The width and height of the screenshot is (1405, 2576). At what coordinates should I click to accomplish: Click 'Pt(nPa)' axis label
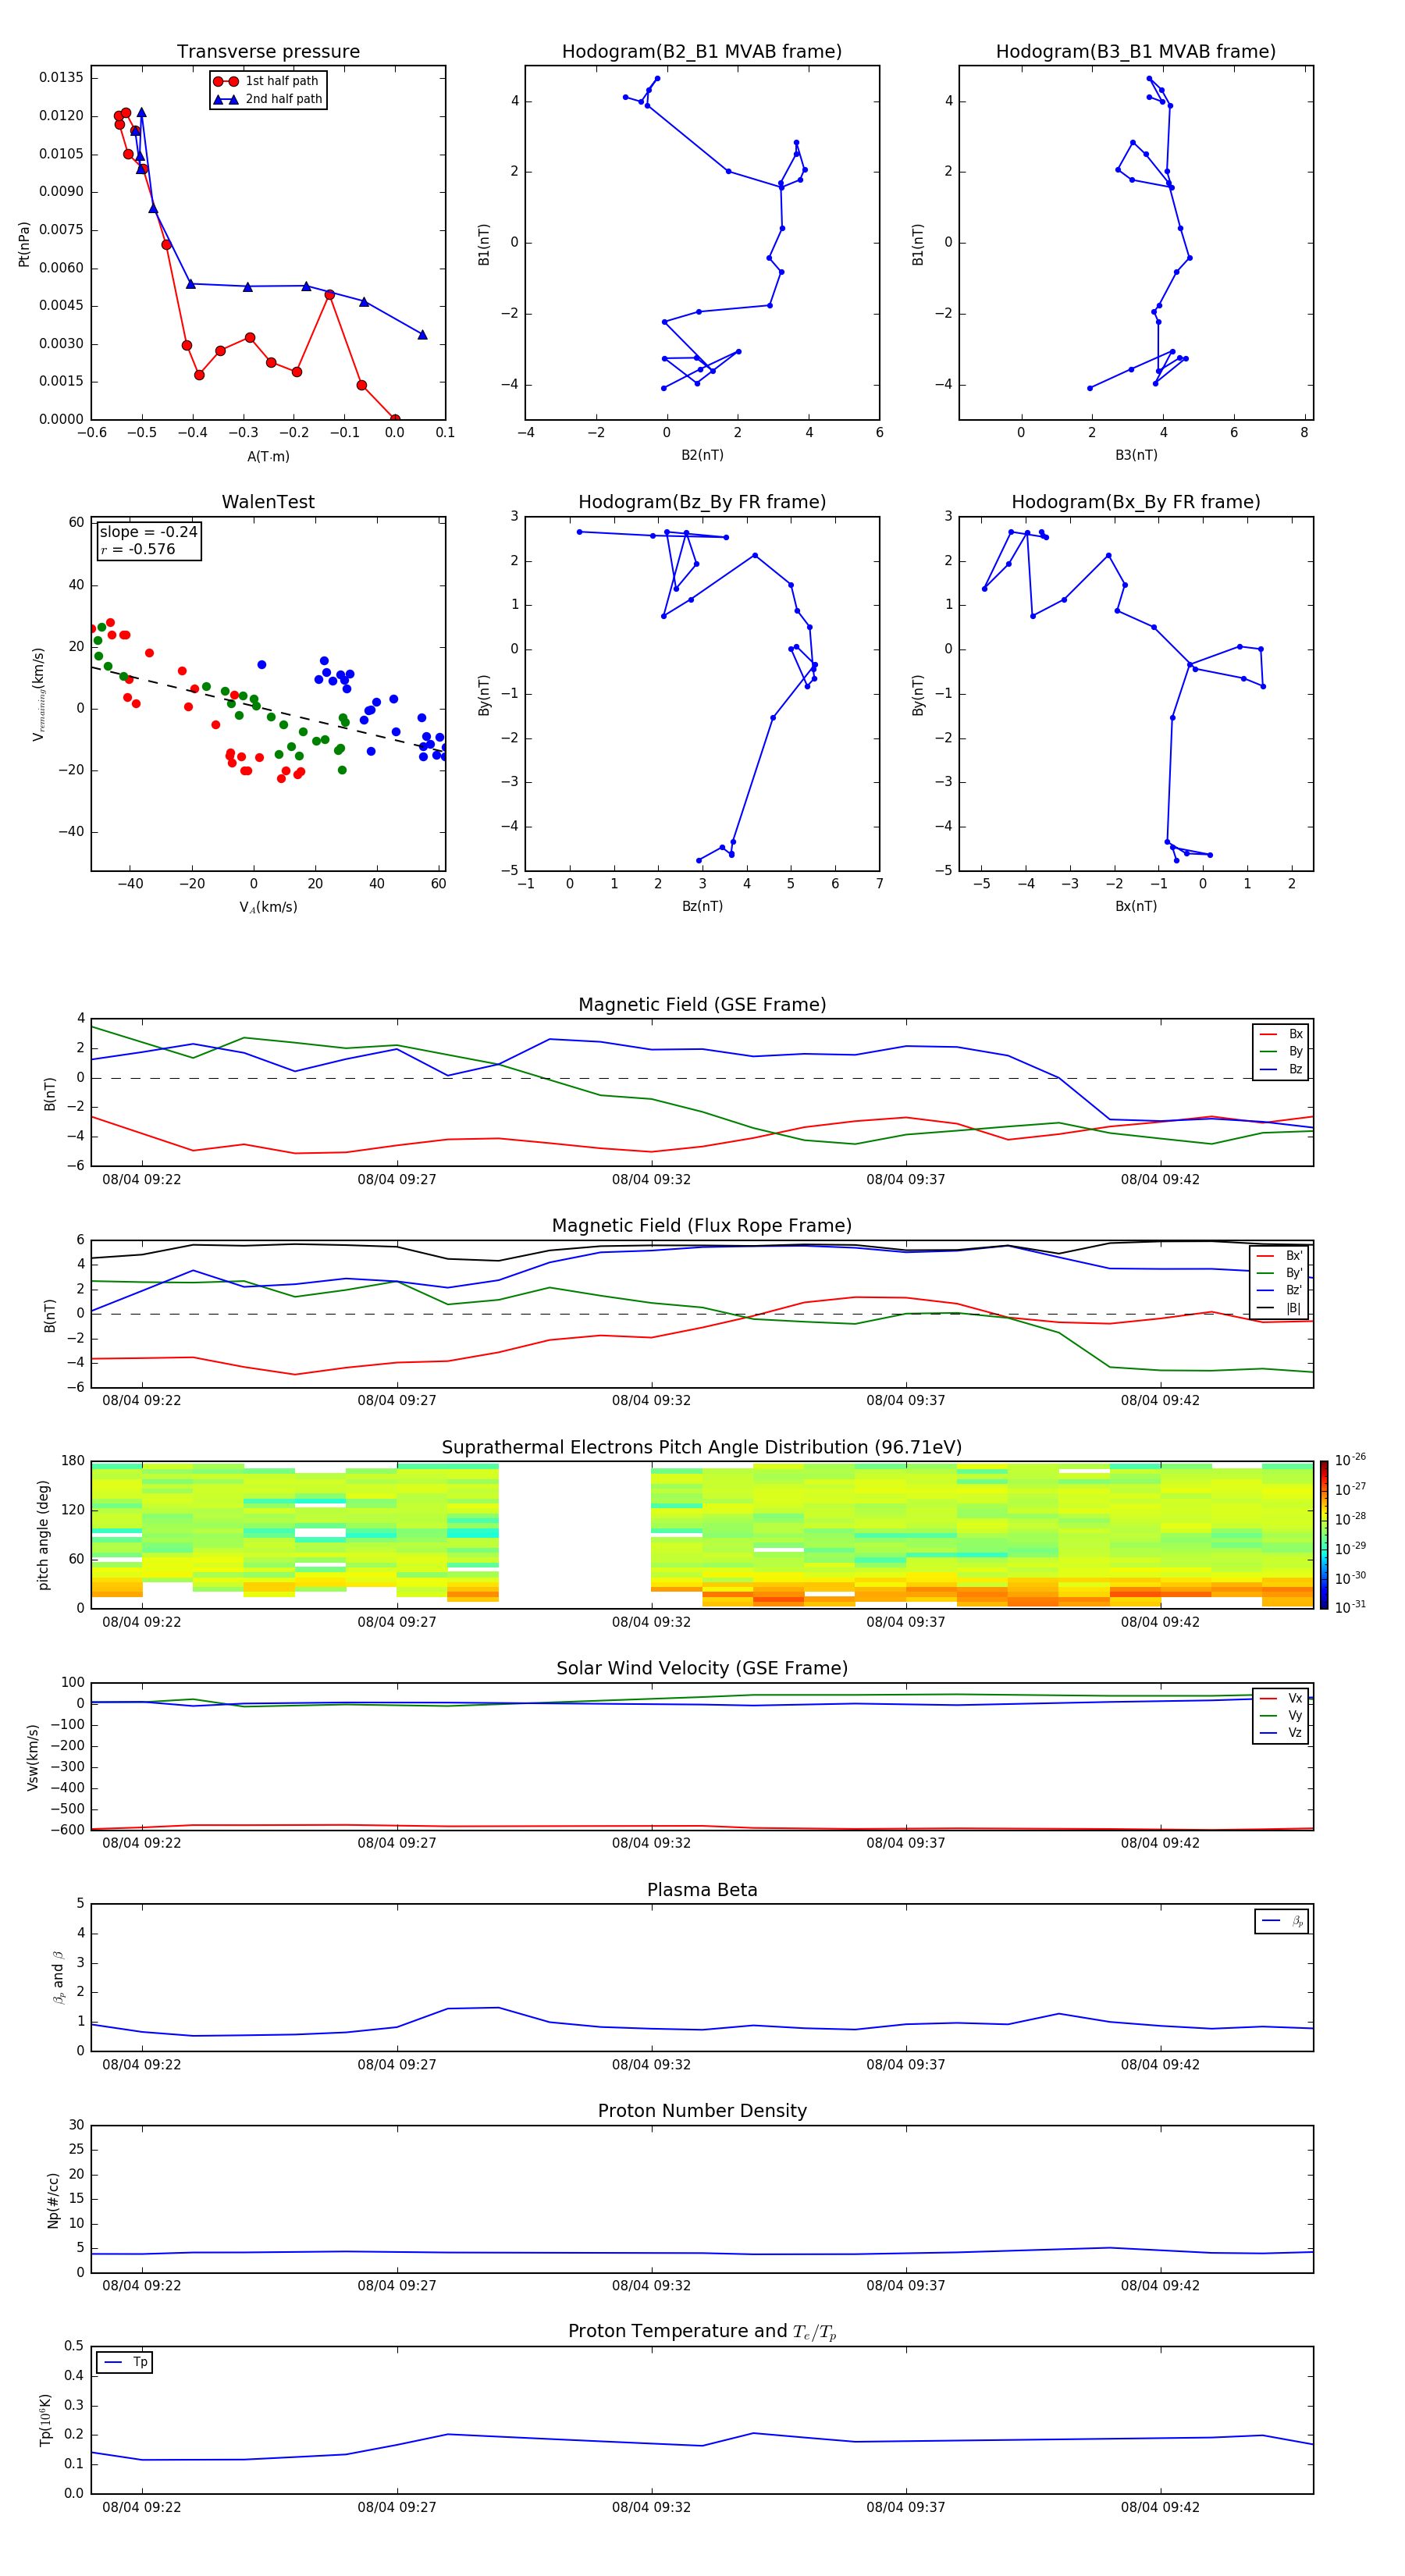coord(24,244)
